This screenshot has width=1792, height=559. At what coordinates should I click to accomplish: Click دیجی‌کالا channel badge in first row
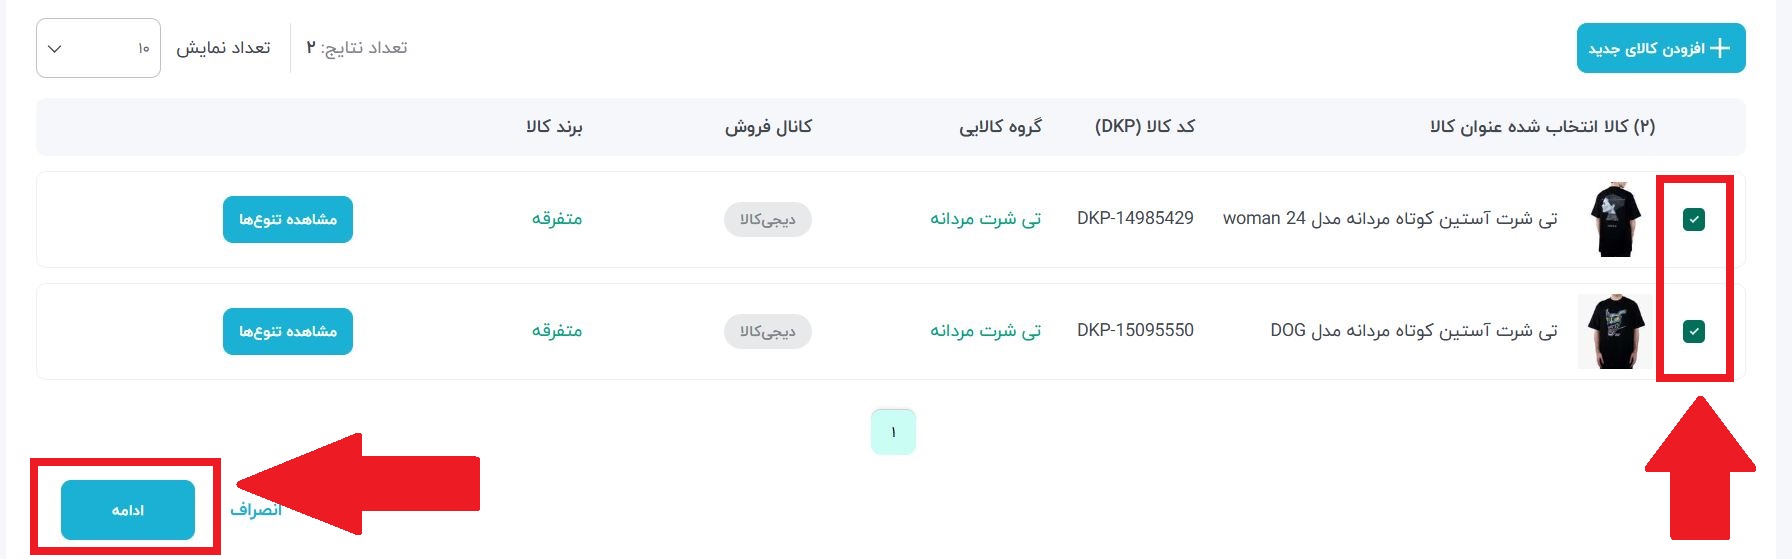[768, 219]
